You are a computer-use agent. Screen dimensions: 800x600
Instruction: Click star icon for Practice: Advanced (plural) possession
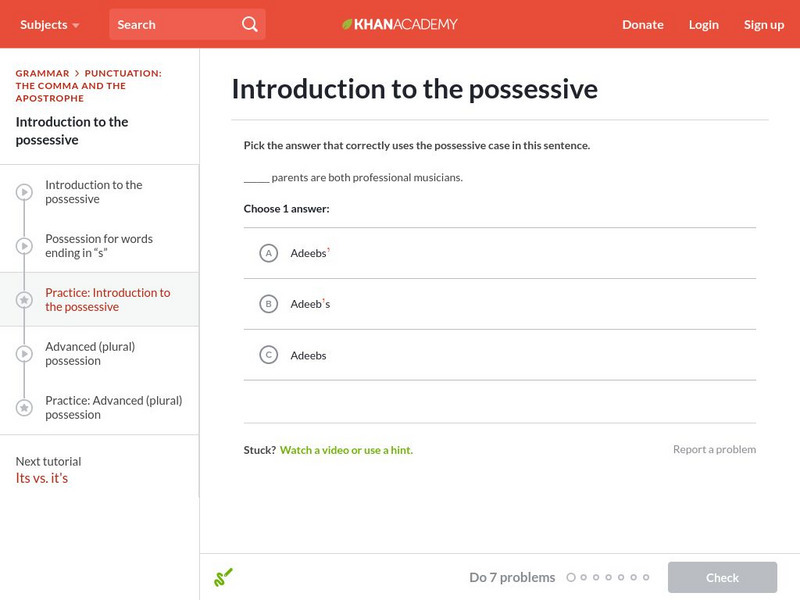point(24,408)
